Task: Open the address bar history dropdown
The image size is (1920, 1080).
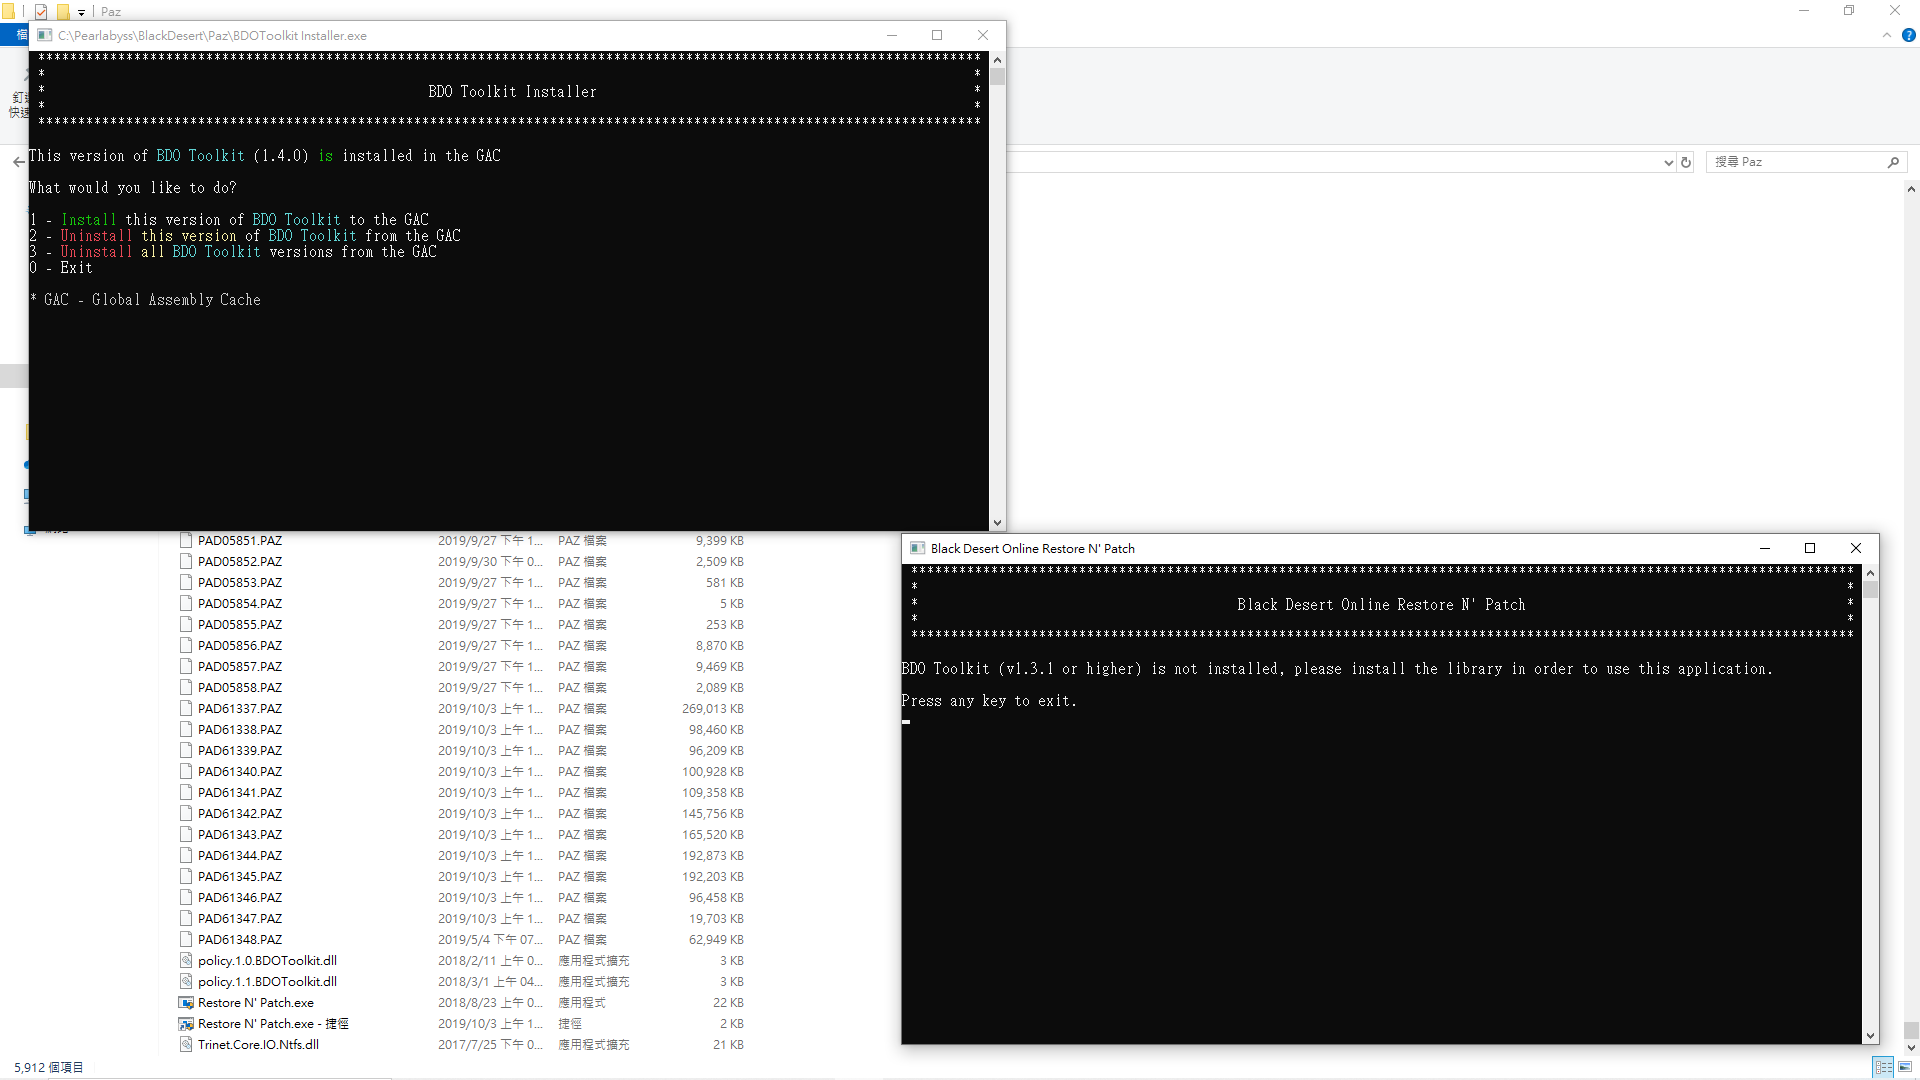Action: tap(1668, 162)
